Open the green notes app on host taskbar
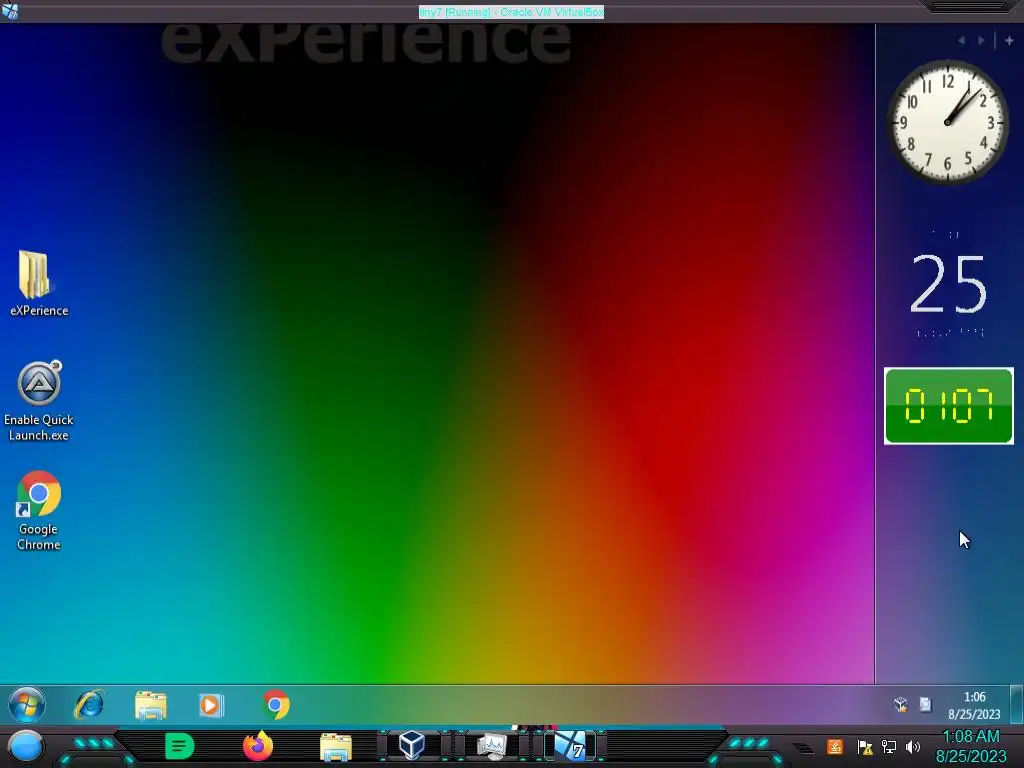The width and height of the screenshot is (1024, 768). (x=180, y=746)
